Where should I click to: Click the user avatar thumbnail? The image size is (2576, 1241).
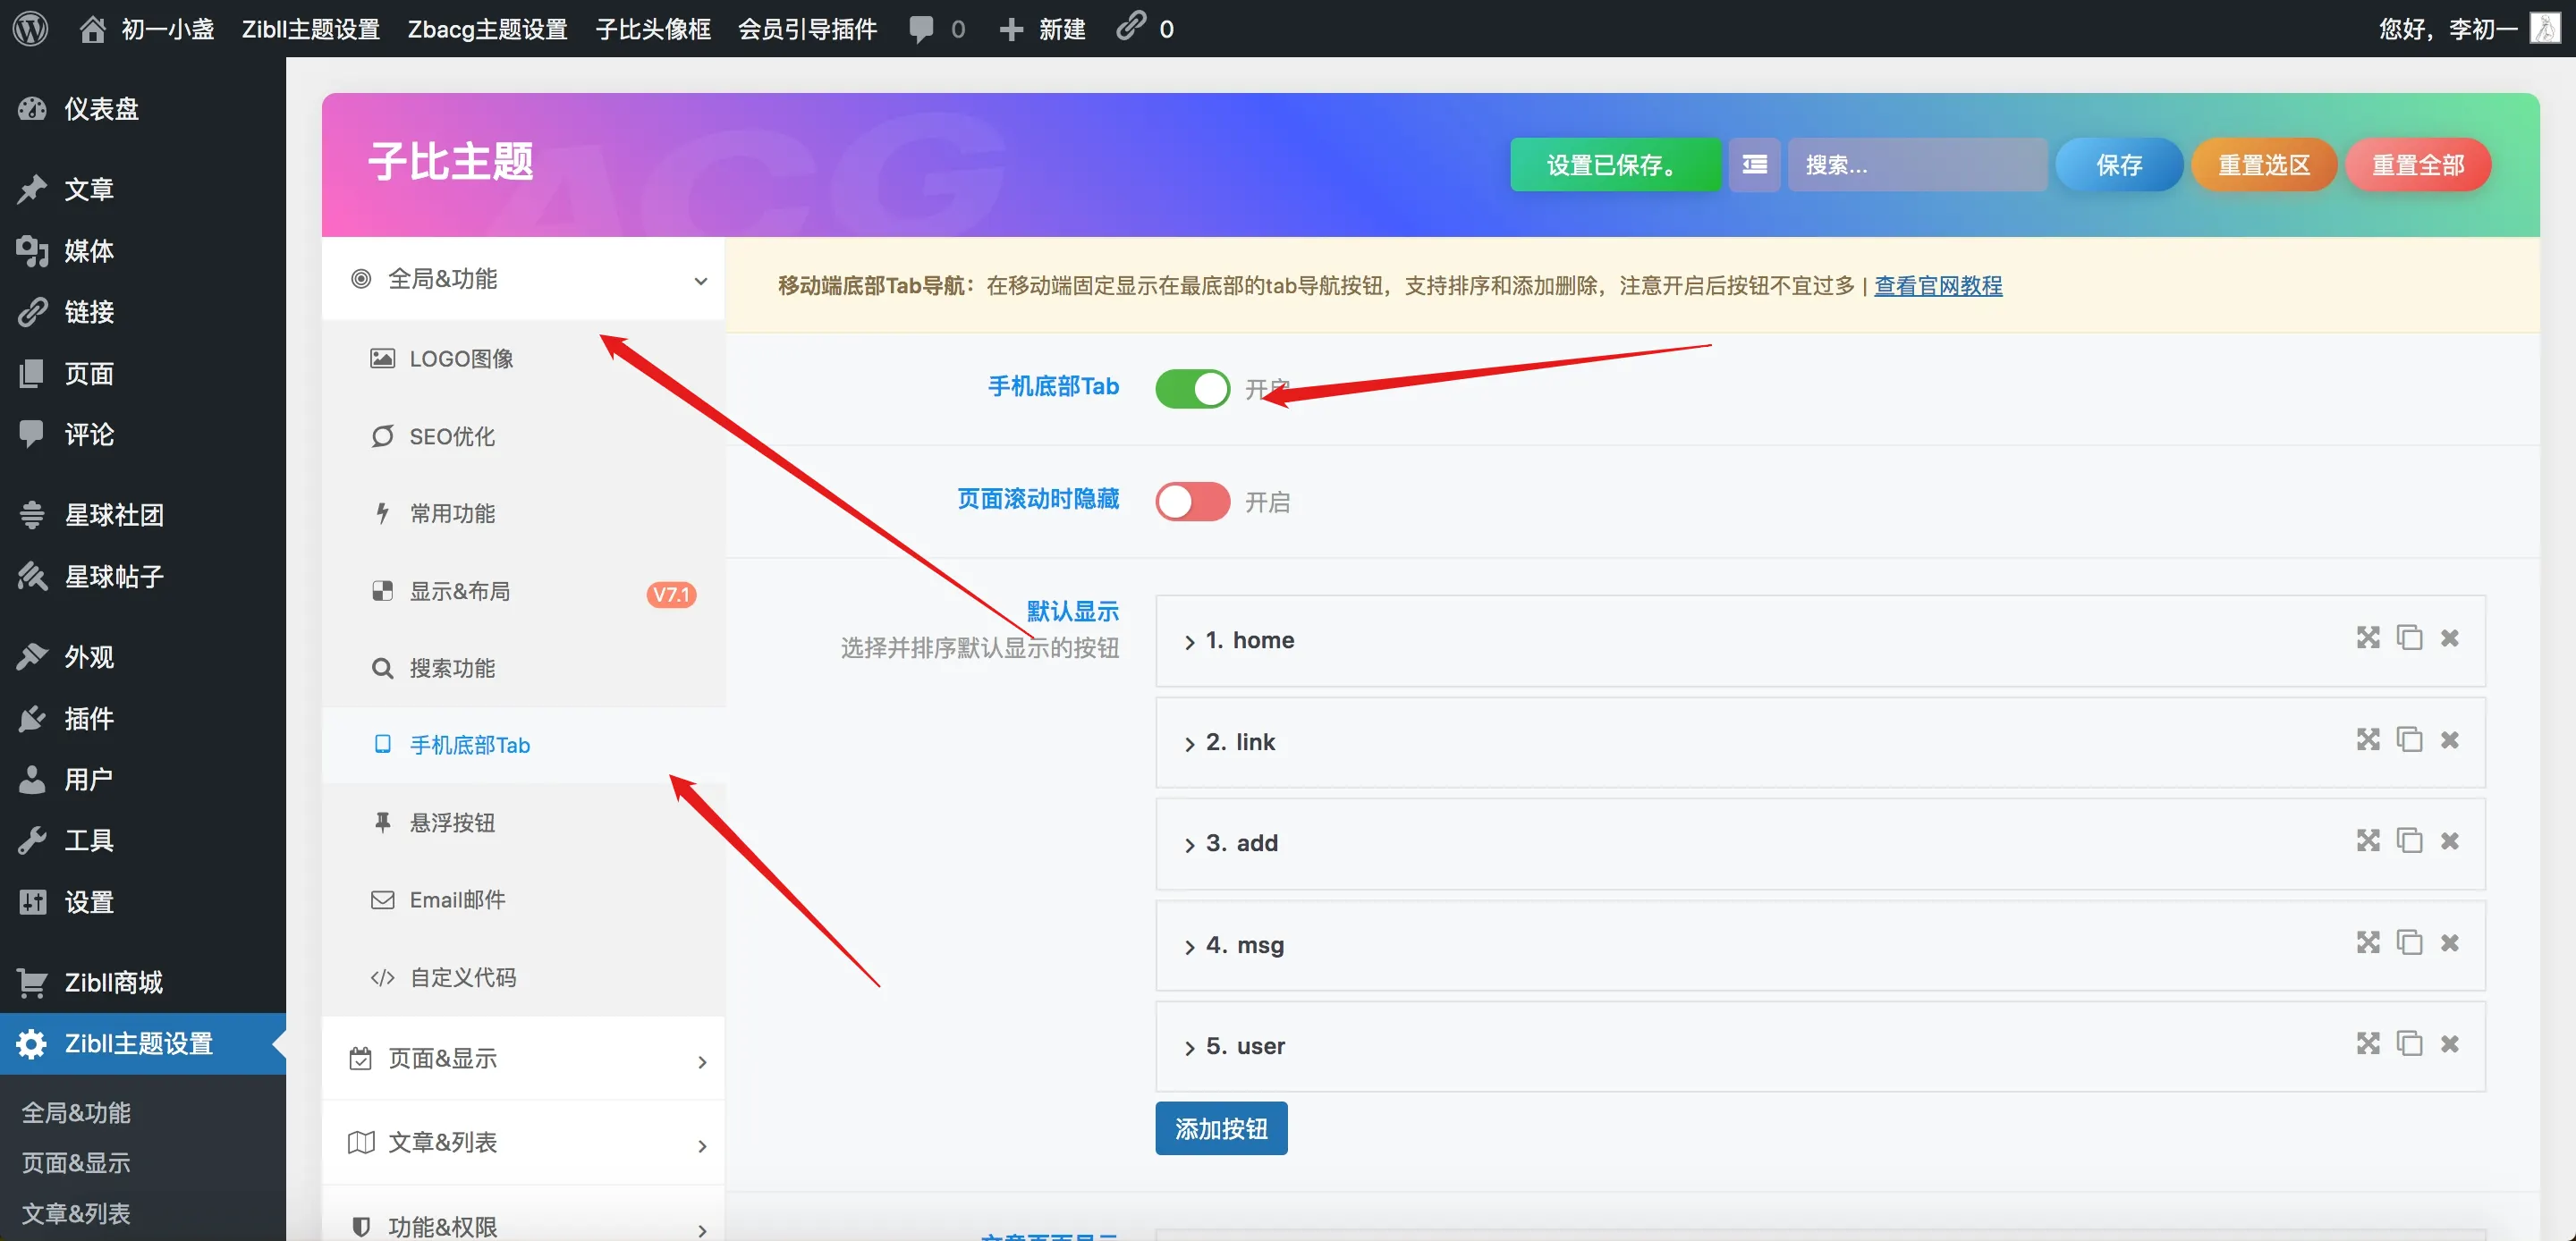click(2545, 28)
